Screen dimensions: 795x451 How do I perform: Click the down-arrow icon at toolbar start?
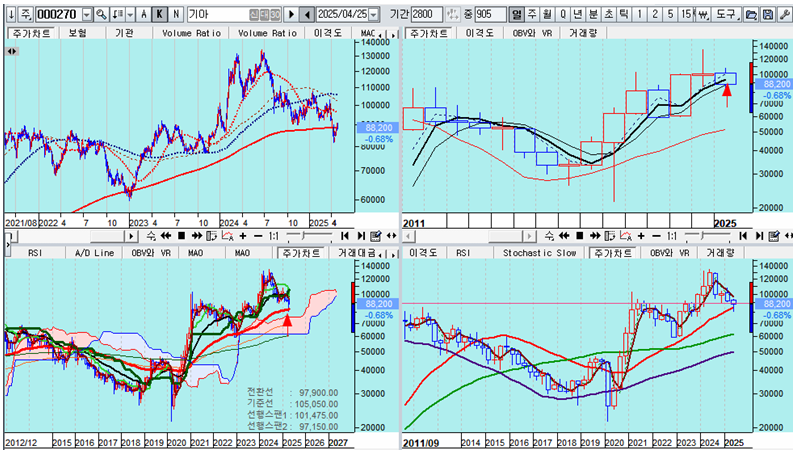11,14
